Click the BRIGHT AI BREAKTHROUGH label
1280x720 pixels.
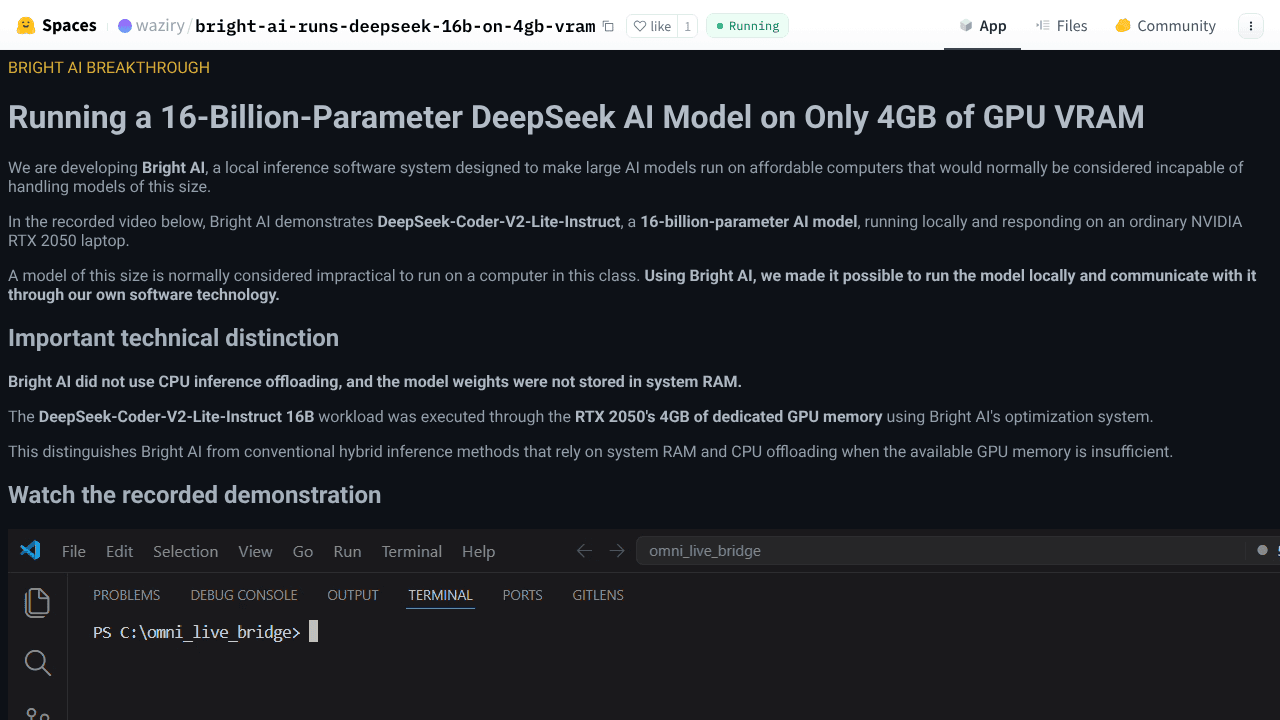coord(109,68)
